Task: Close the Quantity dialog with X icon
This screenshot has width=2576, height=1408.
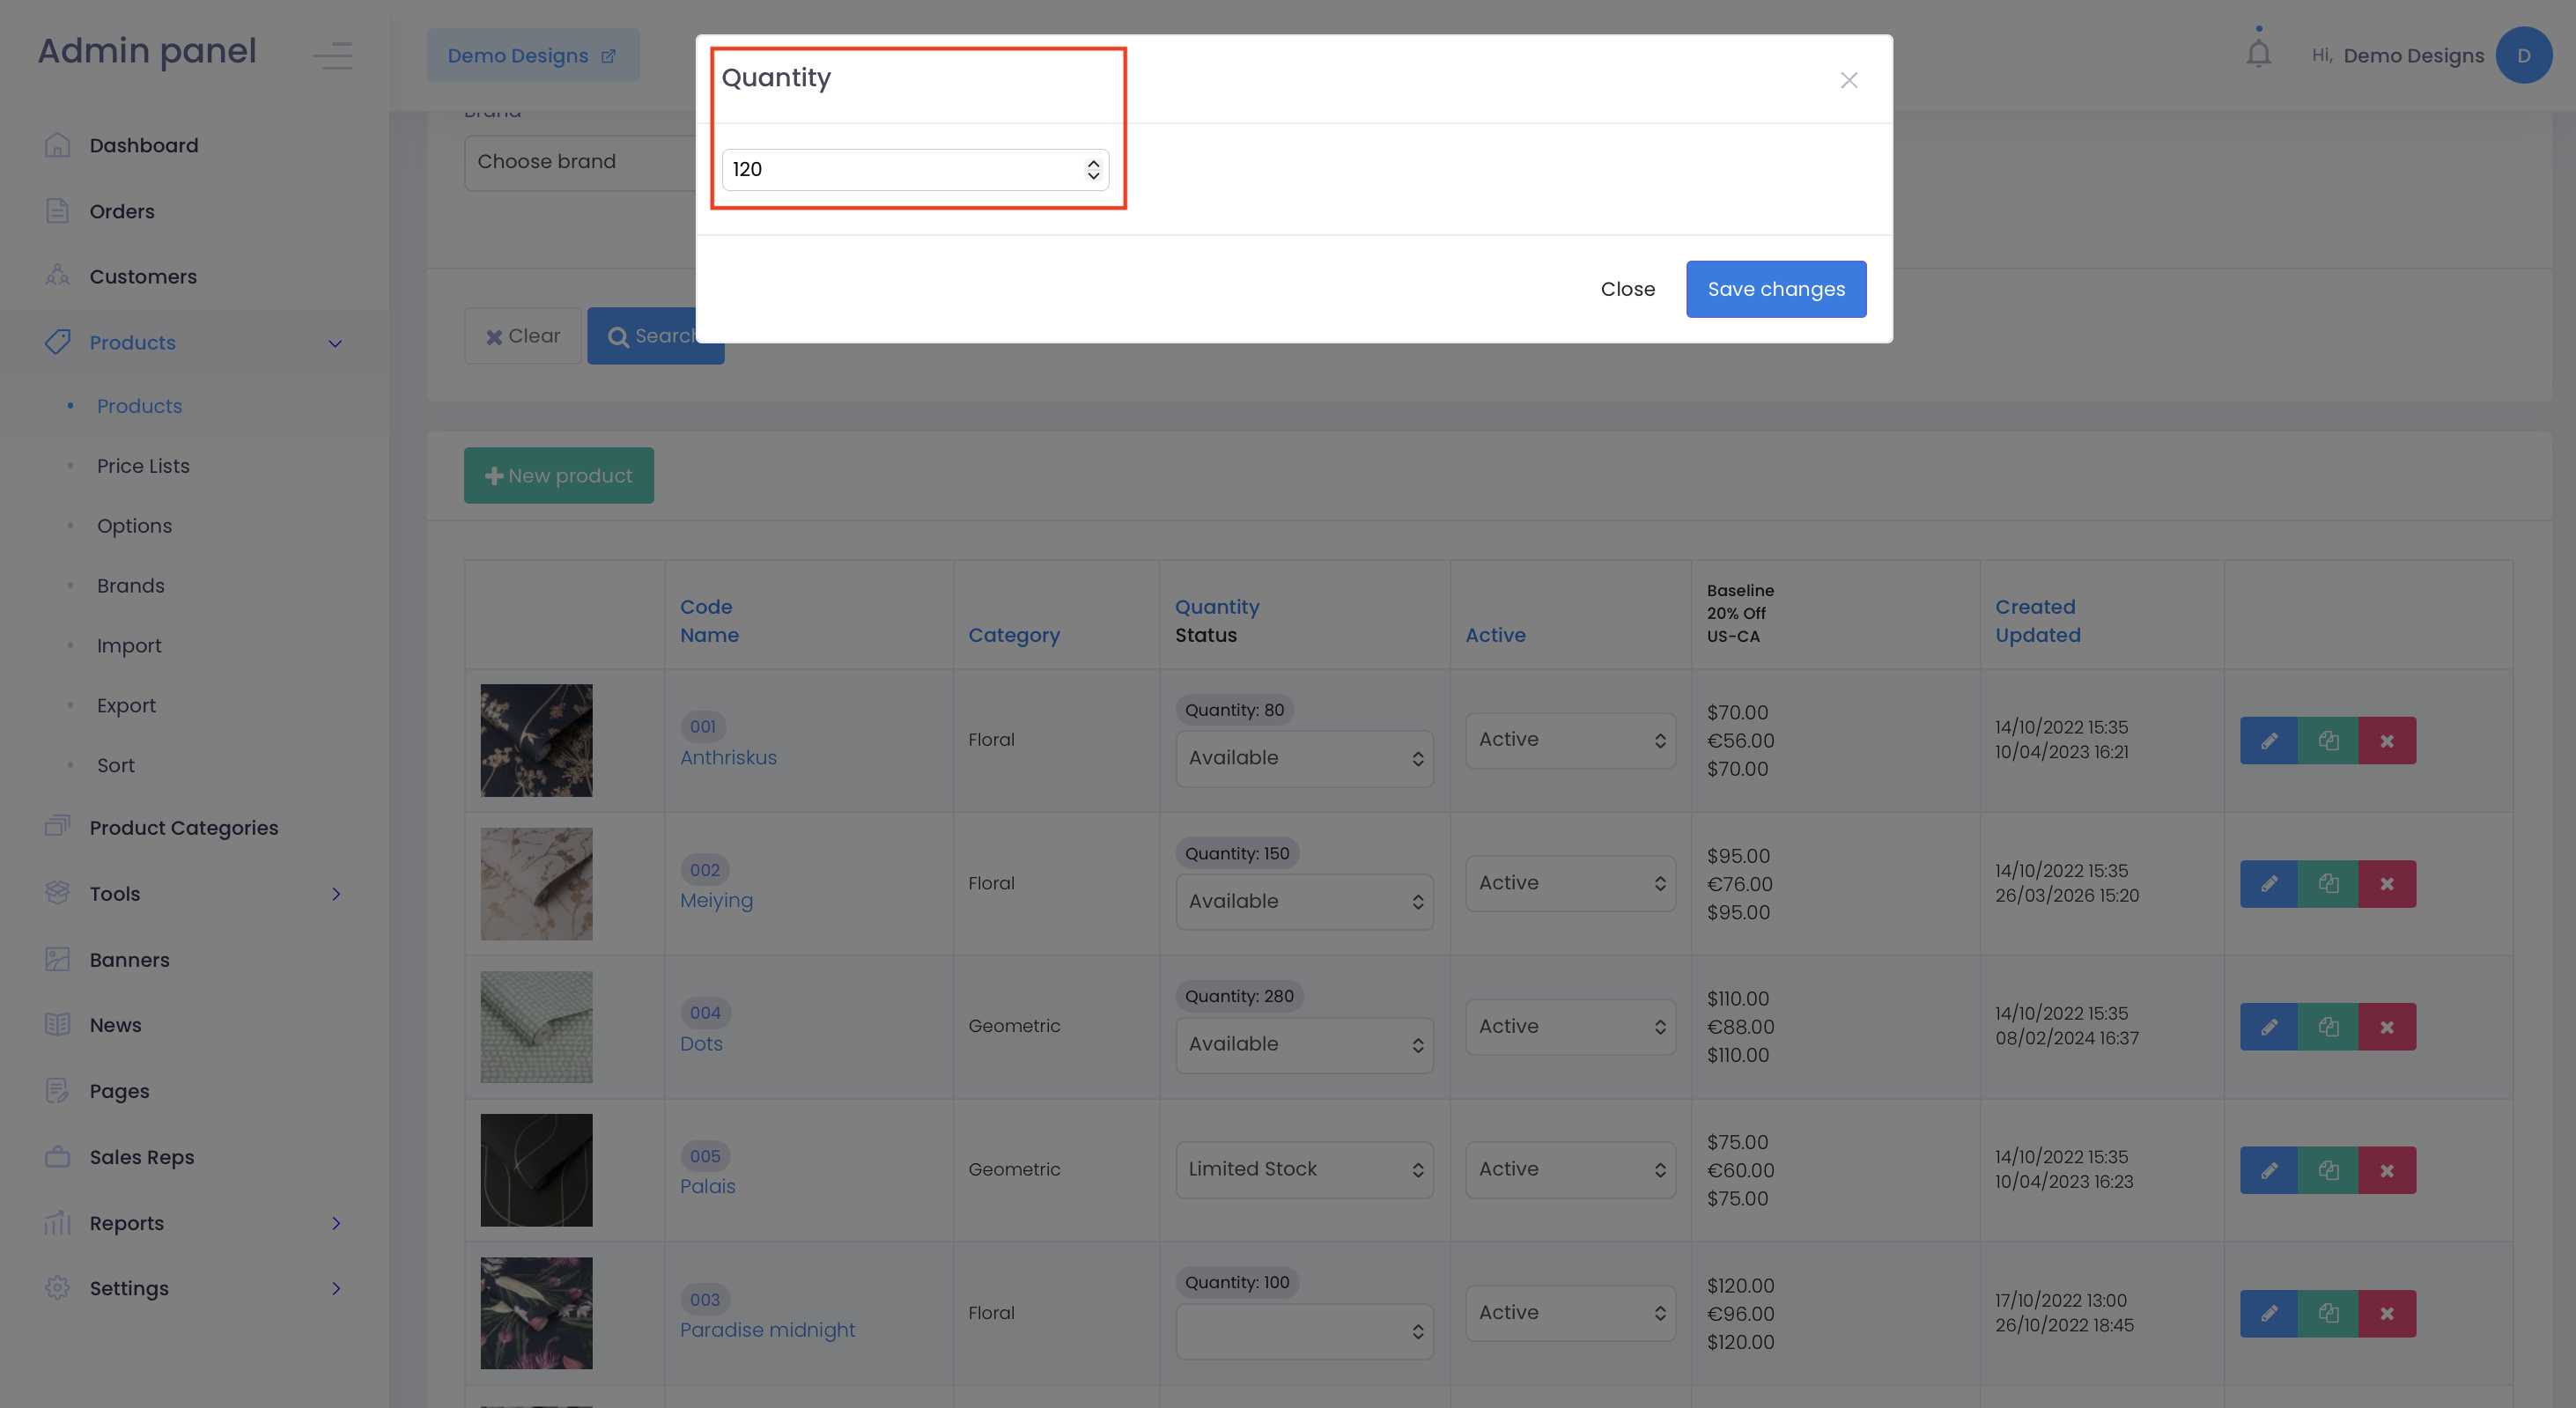Action: tap(1848, 80)
